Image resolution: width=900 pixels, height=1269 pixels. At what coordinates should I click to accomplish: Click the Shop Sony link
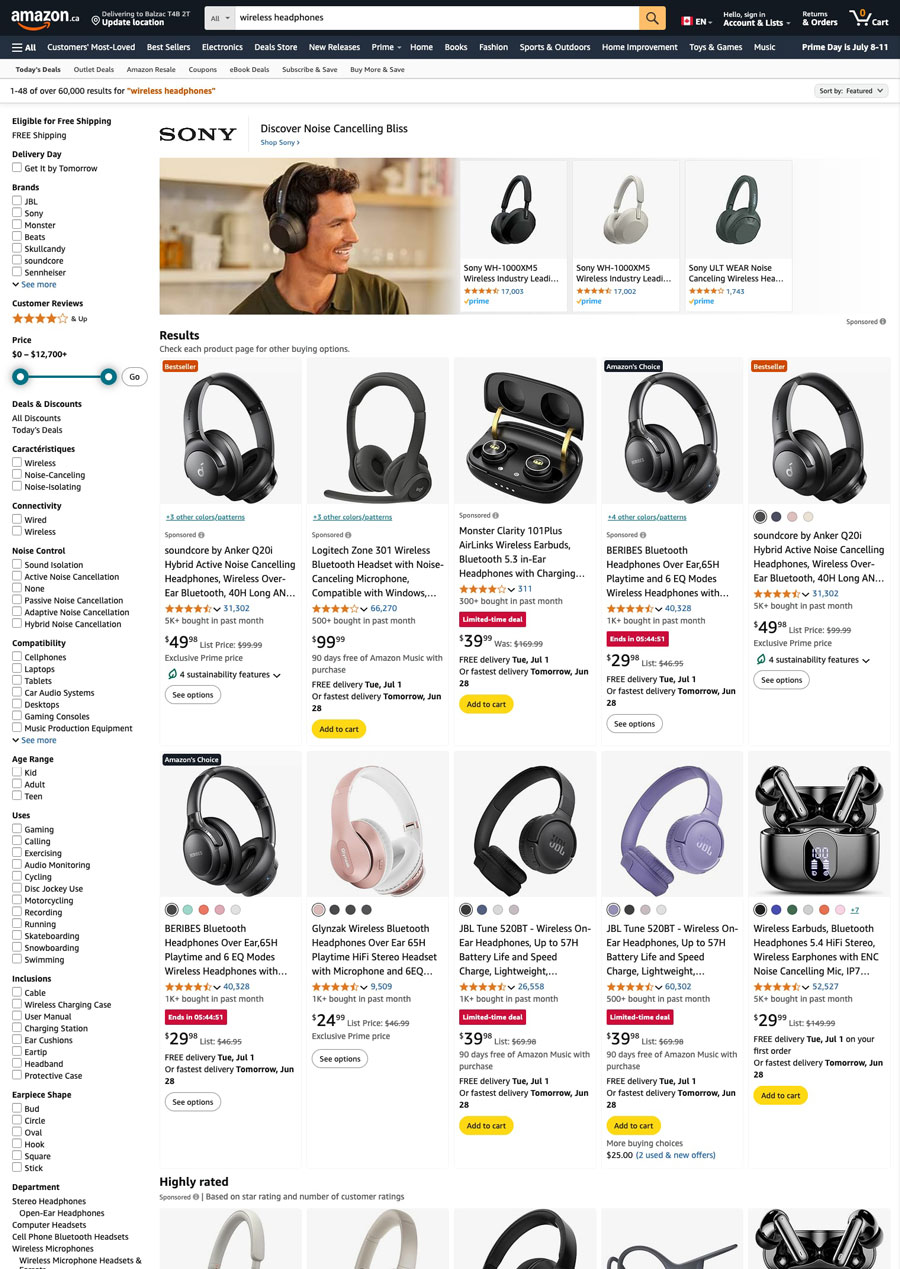tap(280, 143)
